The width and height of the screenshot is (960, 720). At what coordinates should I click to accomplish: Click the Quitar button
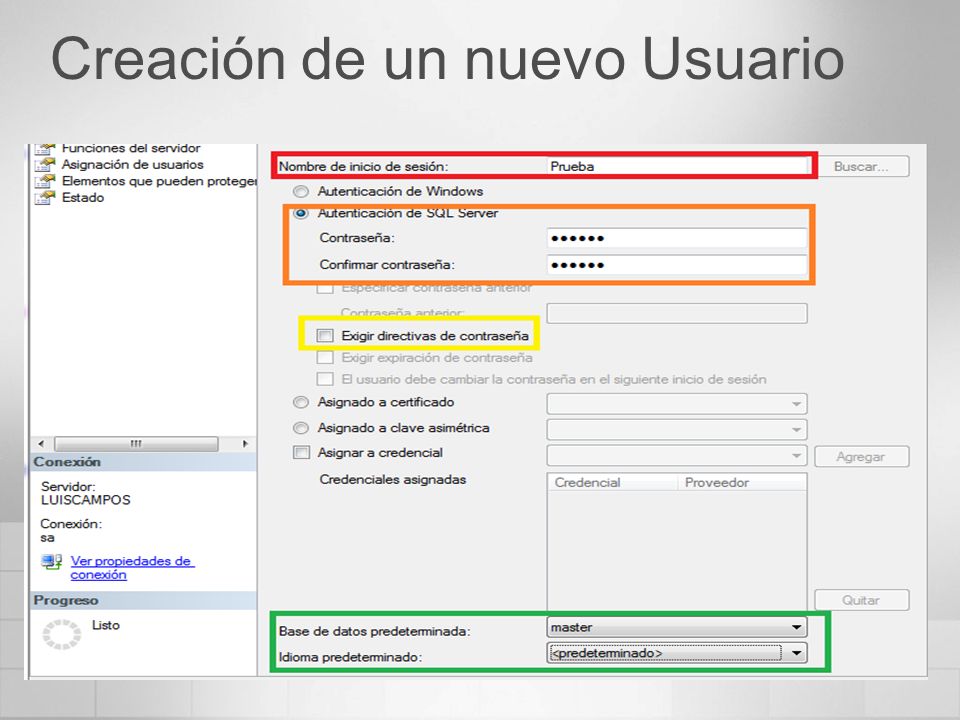[x=861, y=600]
